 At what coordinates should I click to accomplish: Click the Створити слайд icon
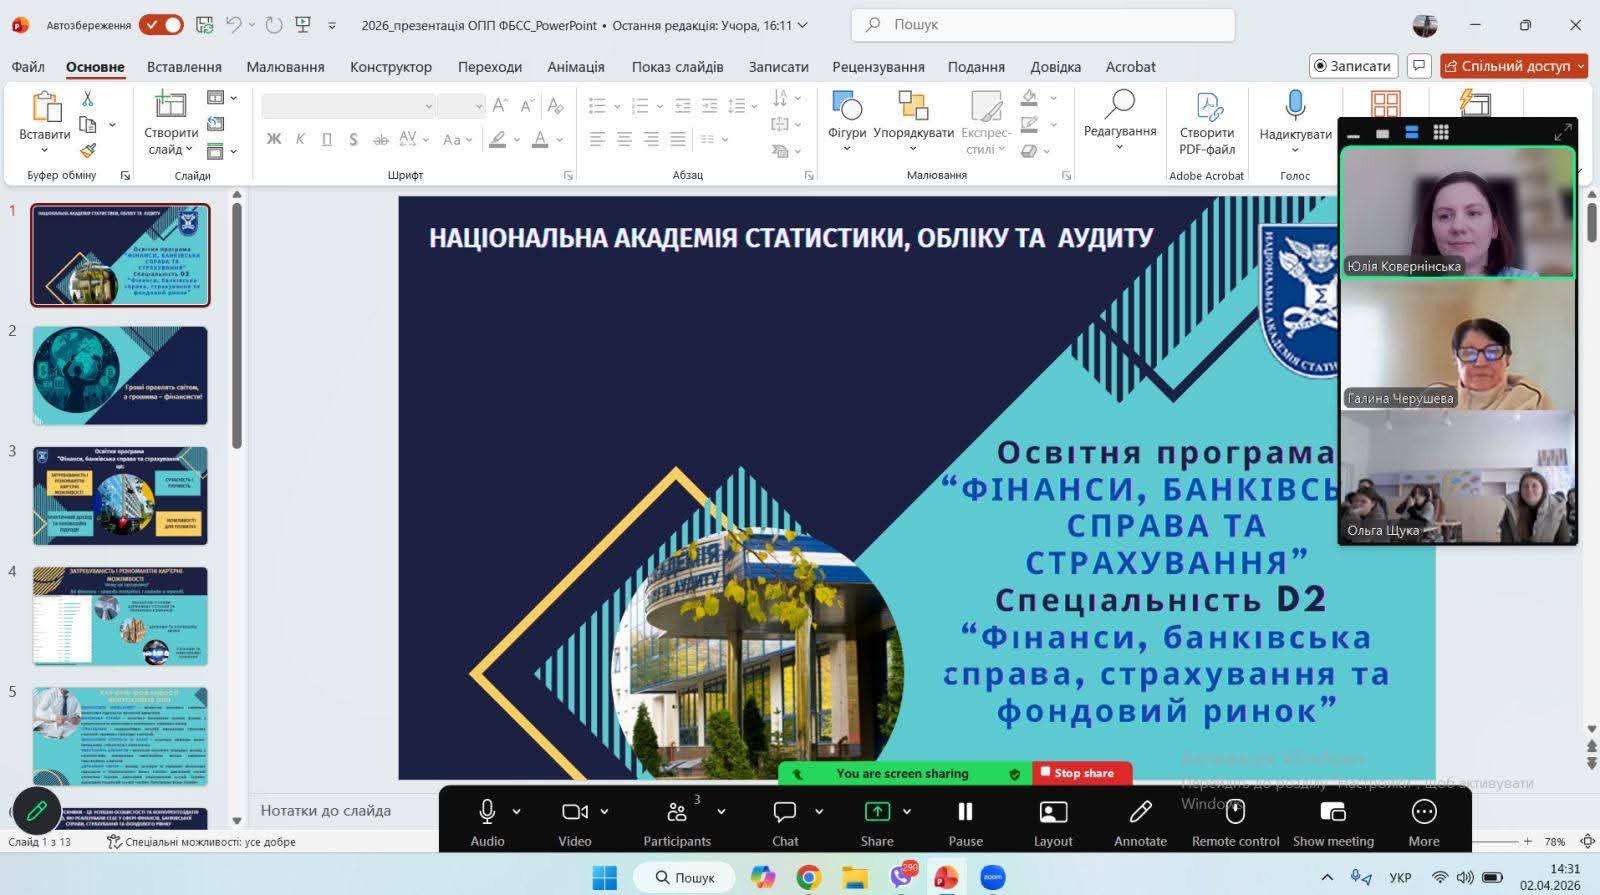point(170,105)
